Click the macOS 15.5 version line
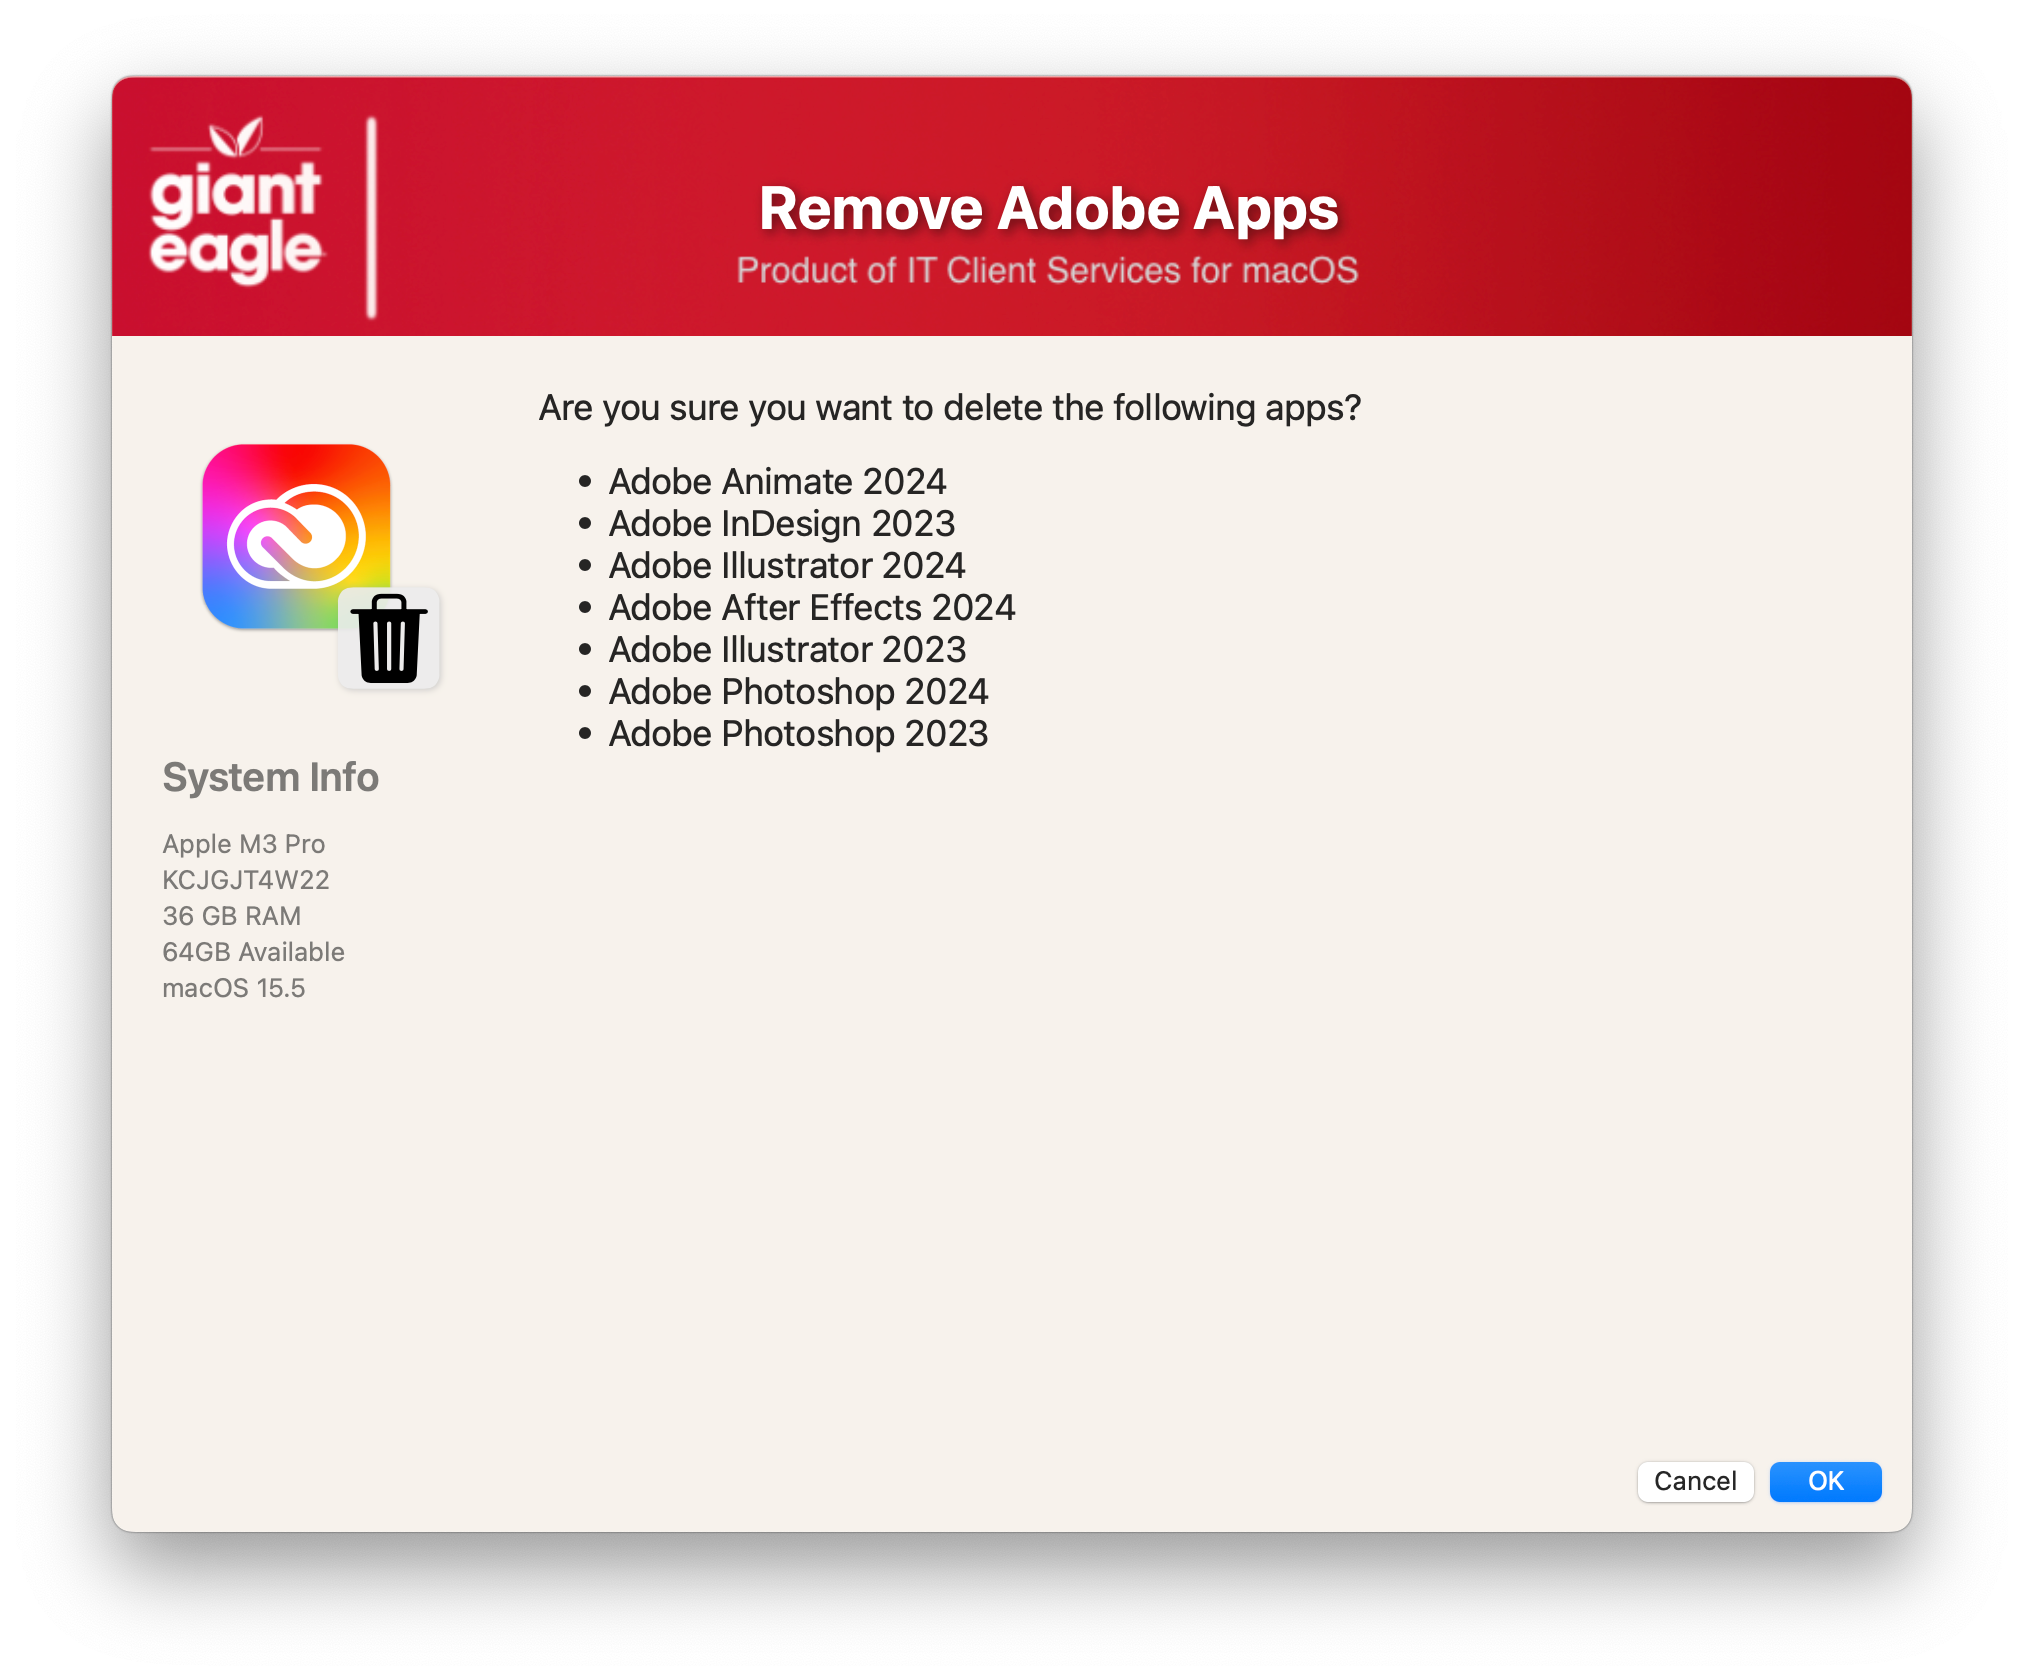The image size is (2024, 1680). pos(233,988)
